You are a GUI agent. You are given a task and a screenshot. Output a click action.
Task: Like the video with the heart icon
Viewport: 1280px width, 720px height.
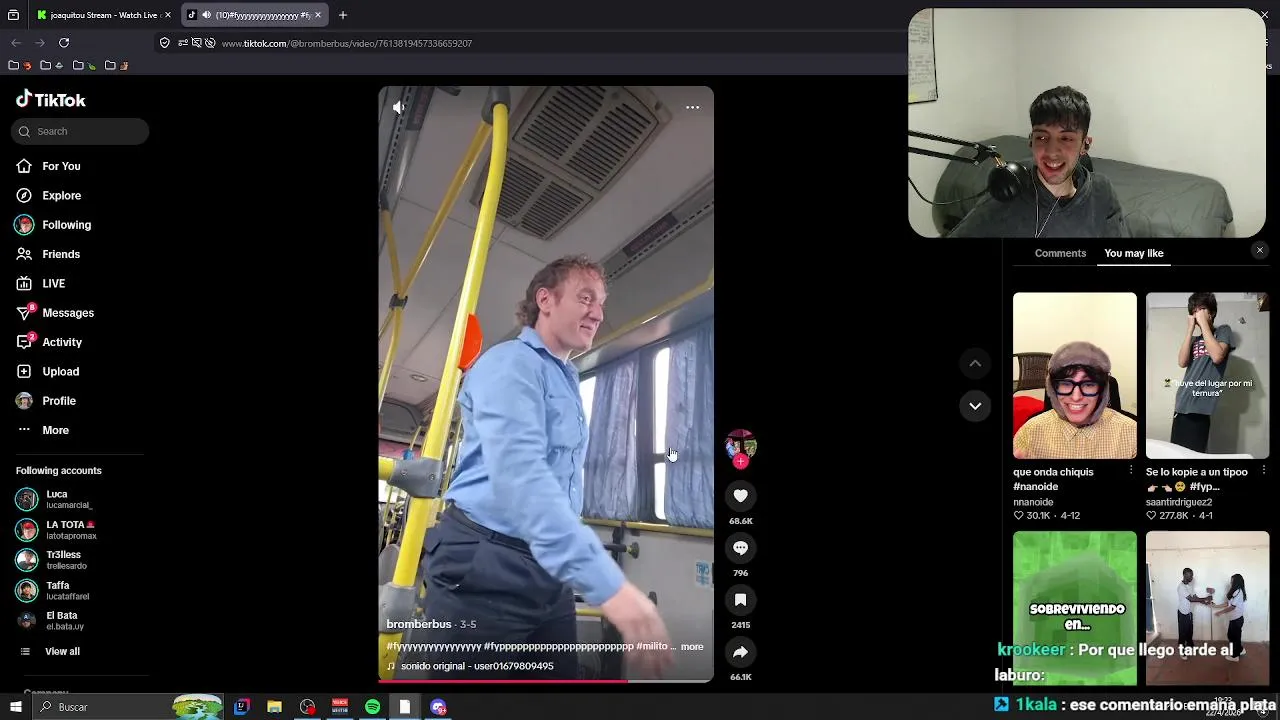[740, 496]
